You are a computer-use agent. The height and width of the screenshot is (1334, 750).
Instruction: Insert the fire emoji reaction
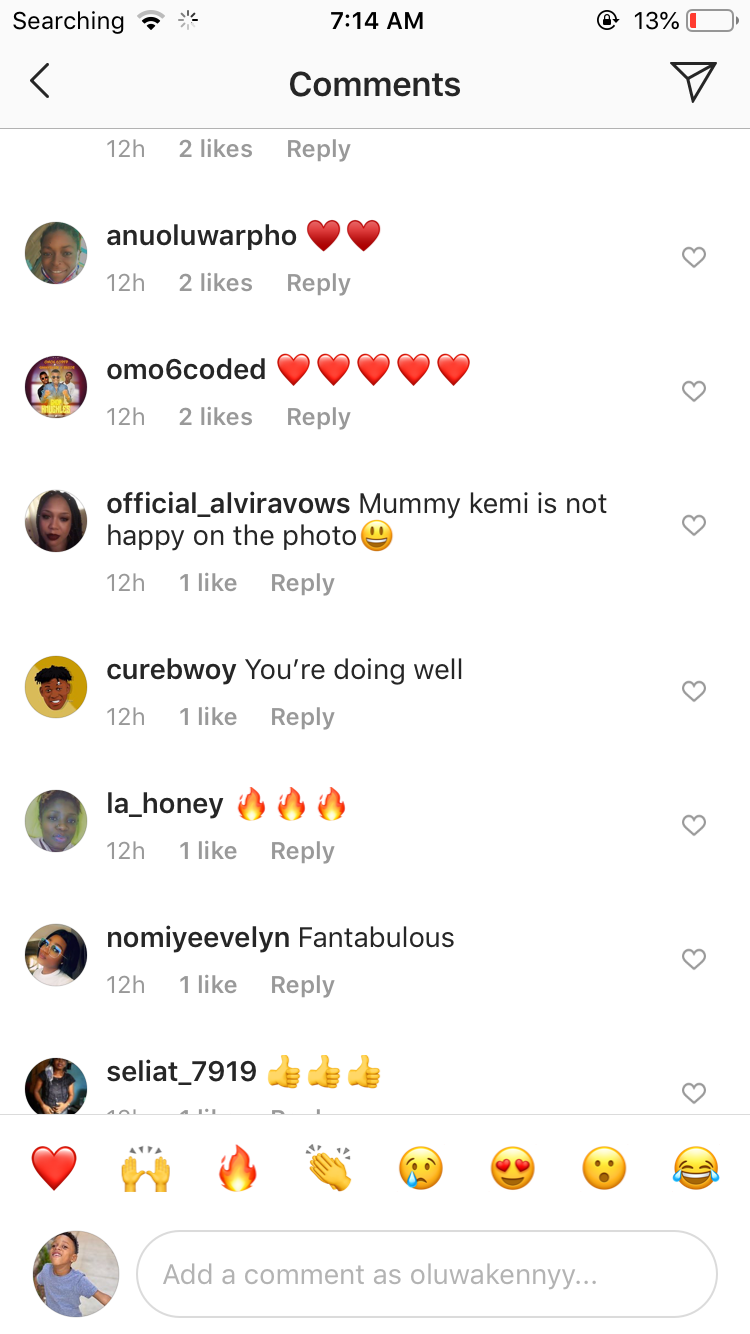[x=238, y=1168]
